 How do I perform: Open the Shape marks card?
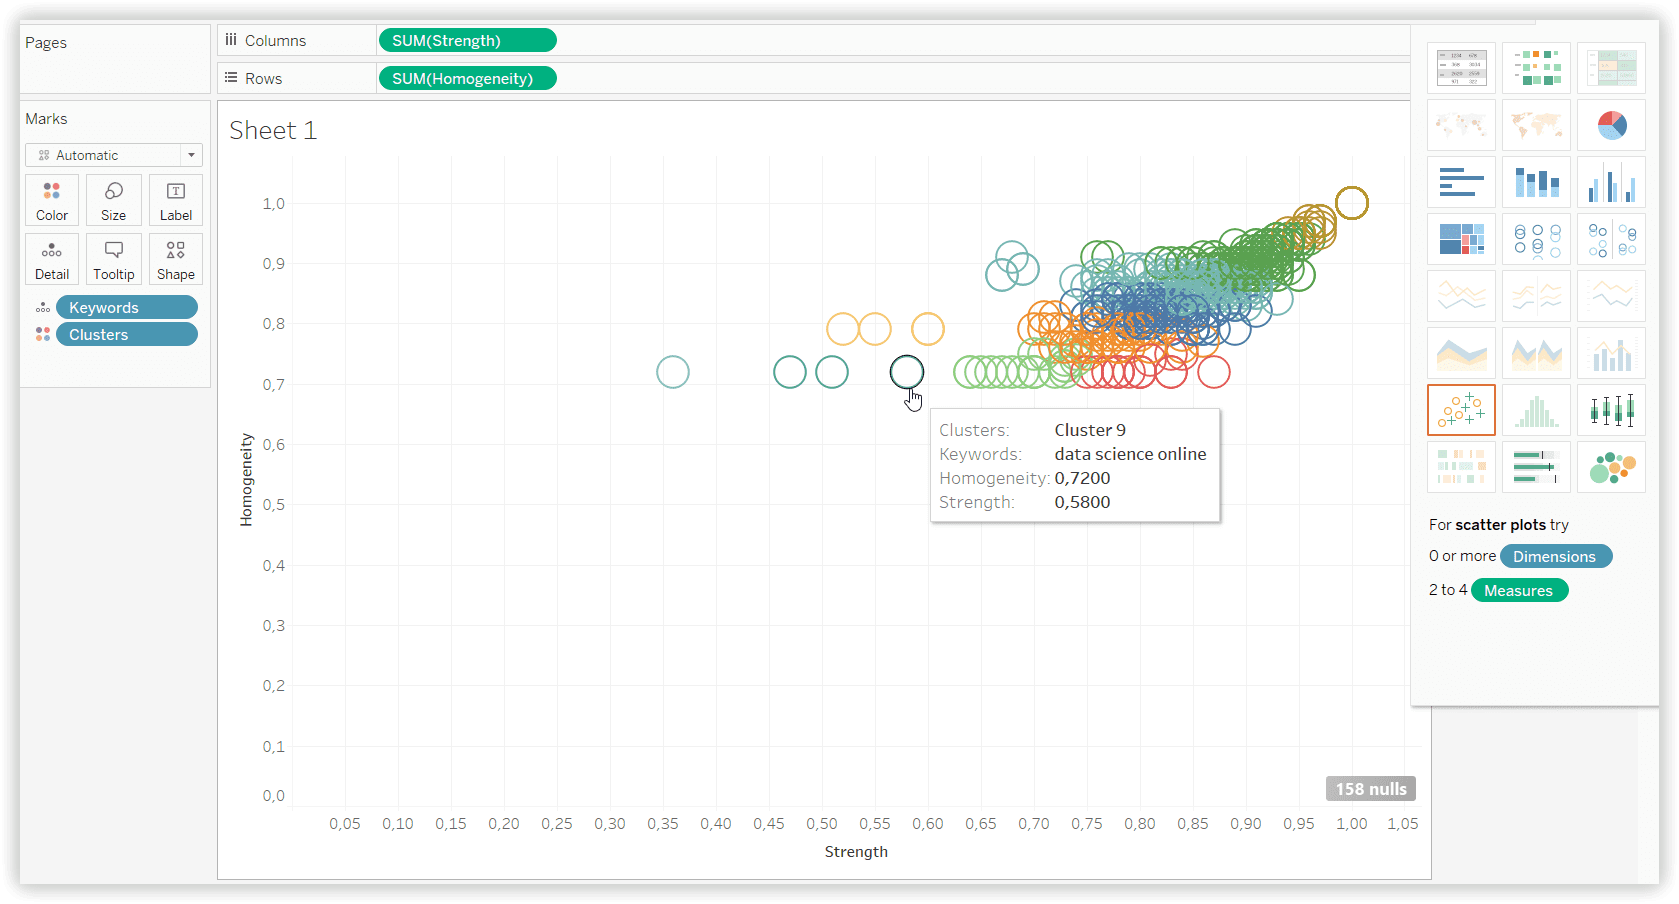pyautogui.click(x=176, y=259)
